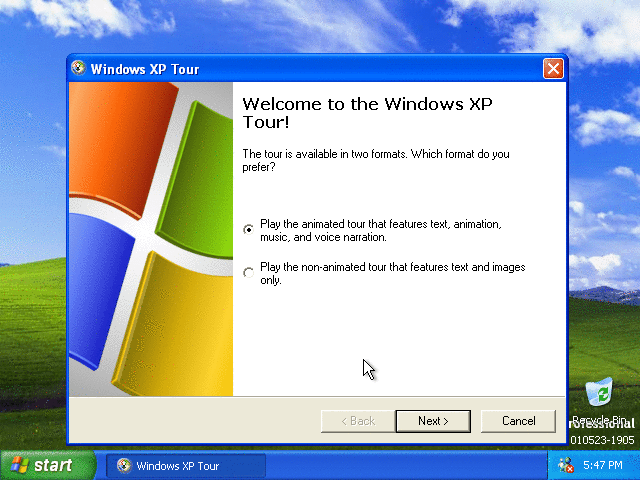Click the 'Welcome to the Windows XP Tour!' heading
640x480 pixels.
(x=367, y=113)
